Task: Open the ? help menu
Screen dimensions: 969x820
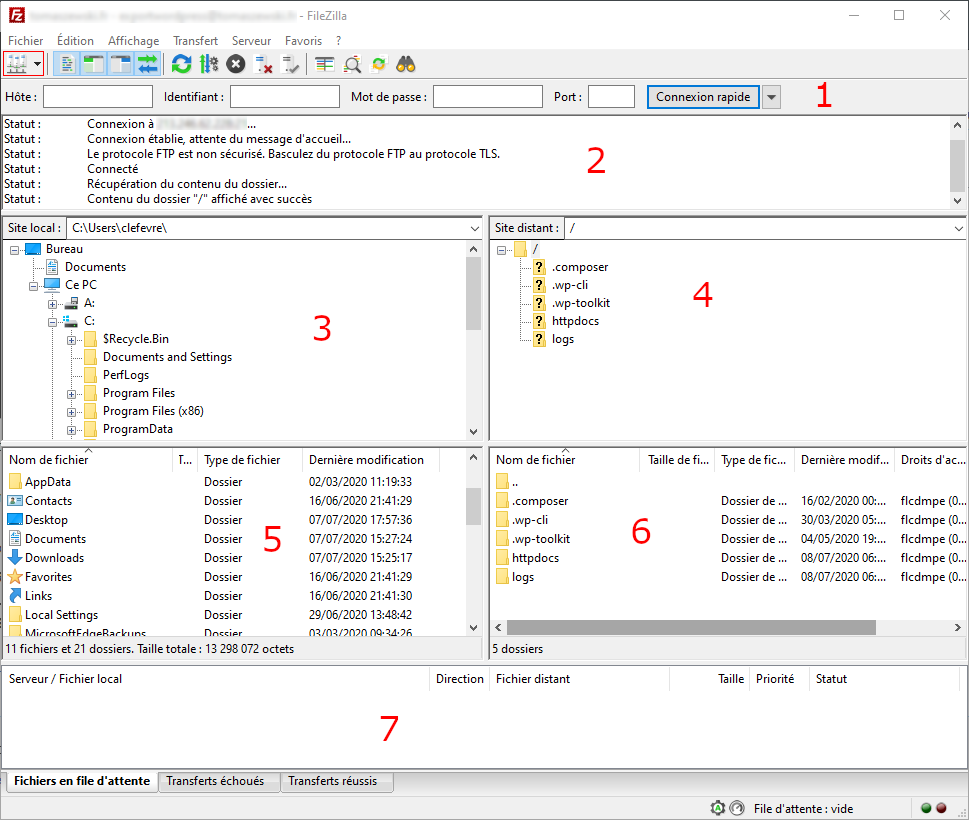Action: point(338,41)
